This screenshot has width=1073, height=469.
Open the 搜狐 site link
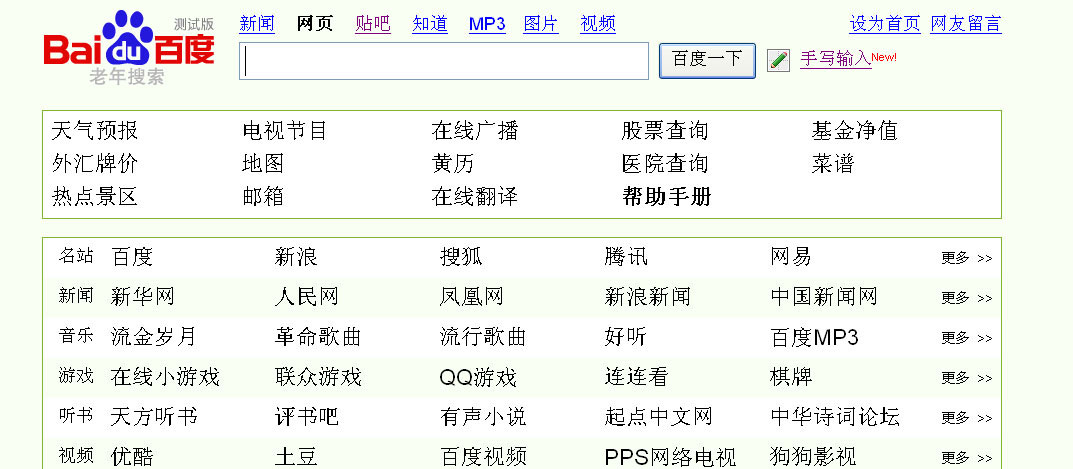pos(461,257)
